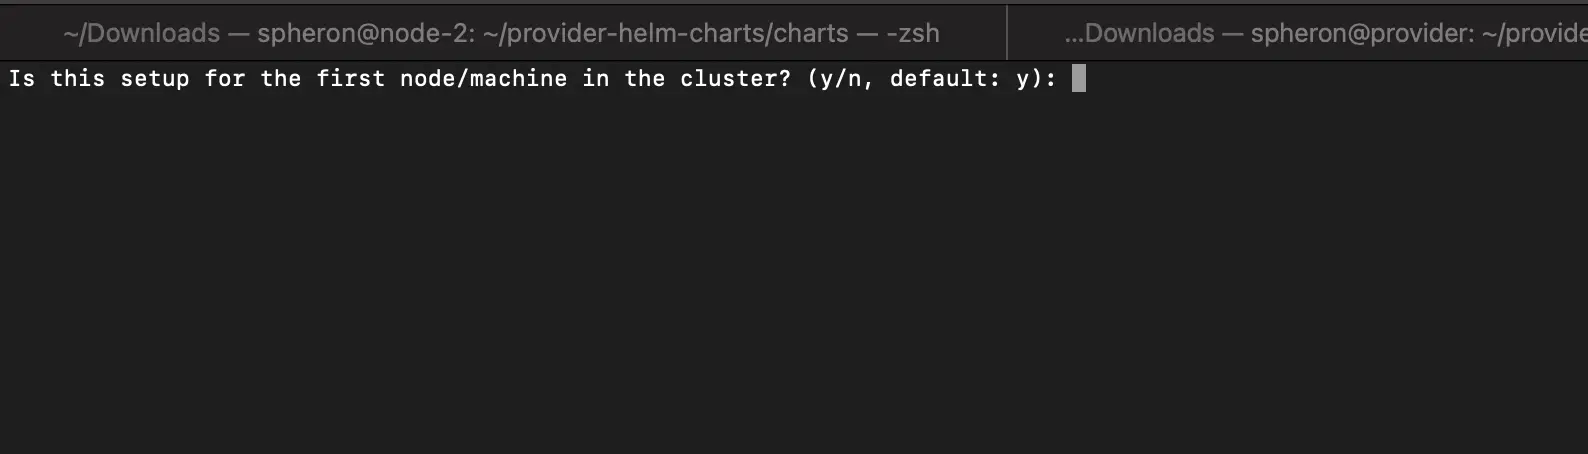Viewport: 1588px width, 454px height.
Task: Click the divider between the two tabs
Action: coord(1007,33)
